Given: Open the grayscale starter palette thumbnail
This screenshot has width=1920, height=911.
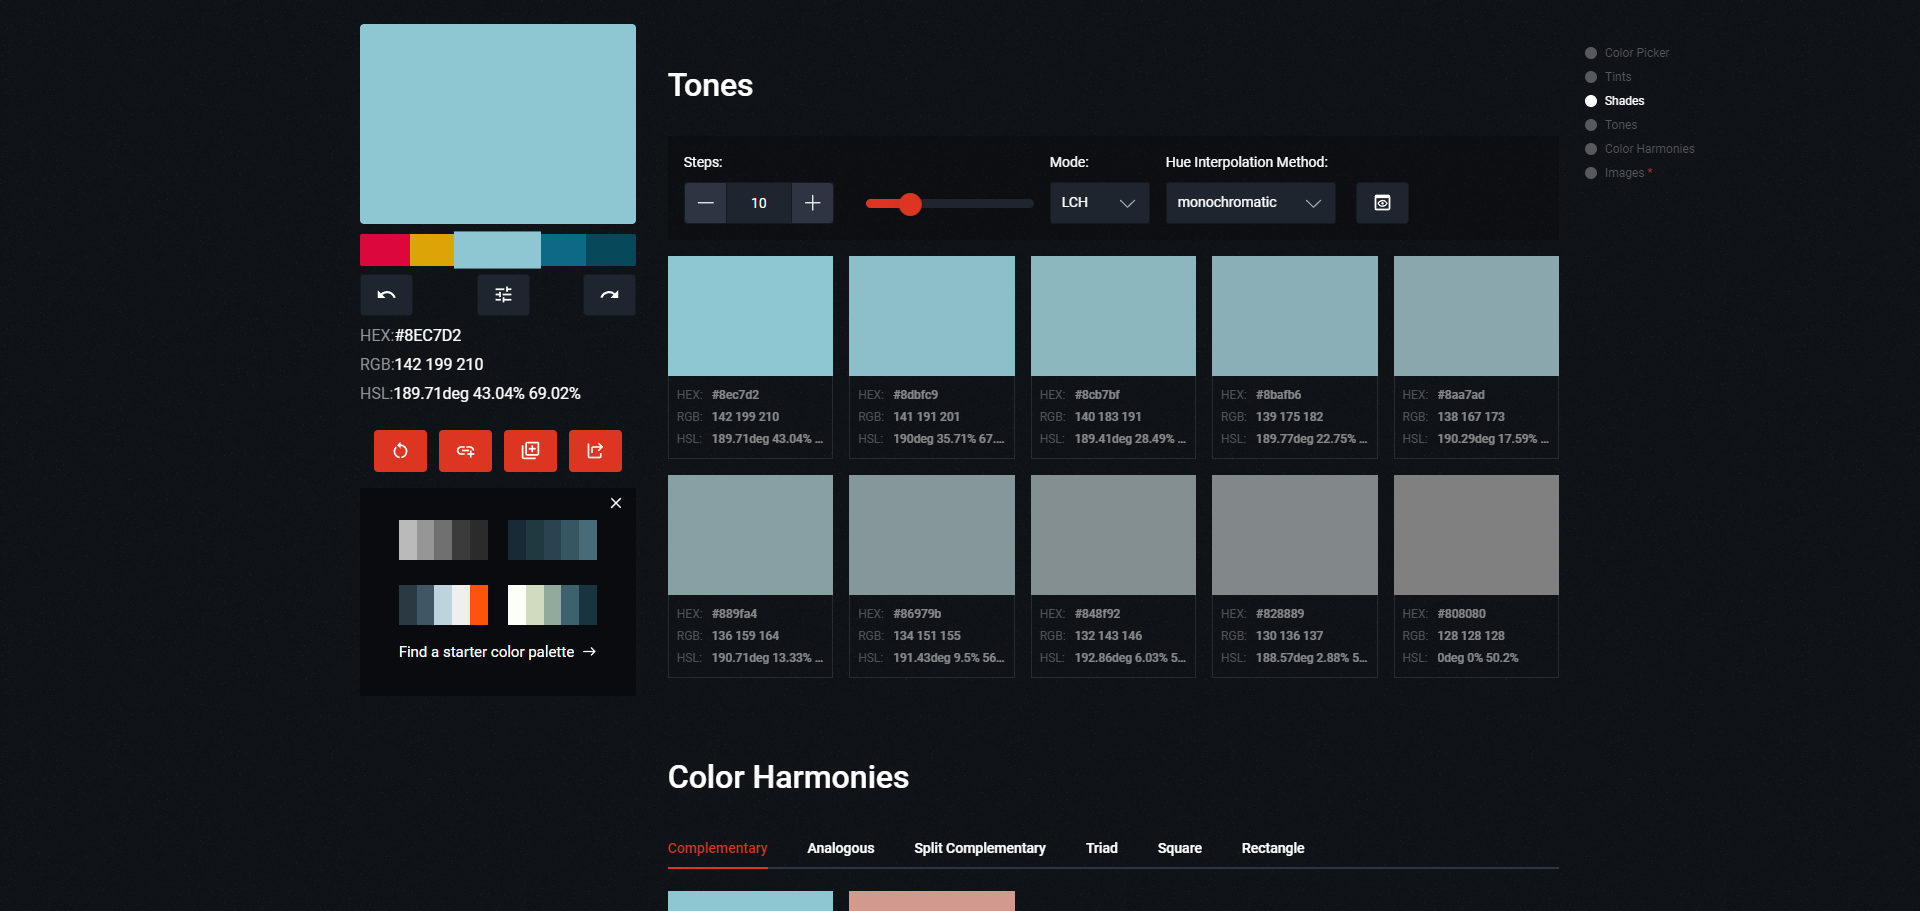Looking at the screenshot, I should 443,540.
